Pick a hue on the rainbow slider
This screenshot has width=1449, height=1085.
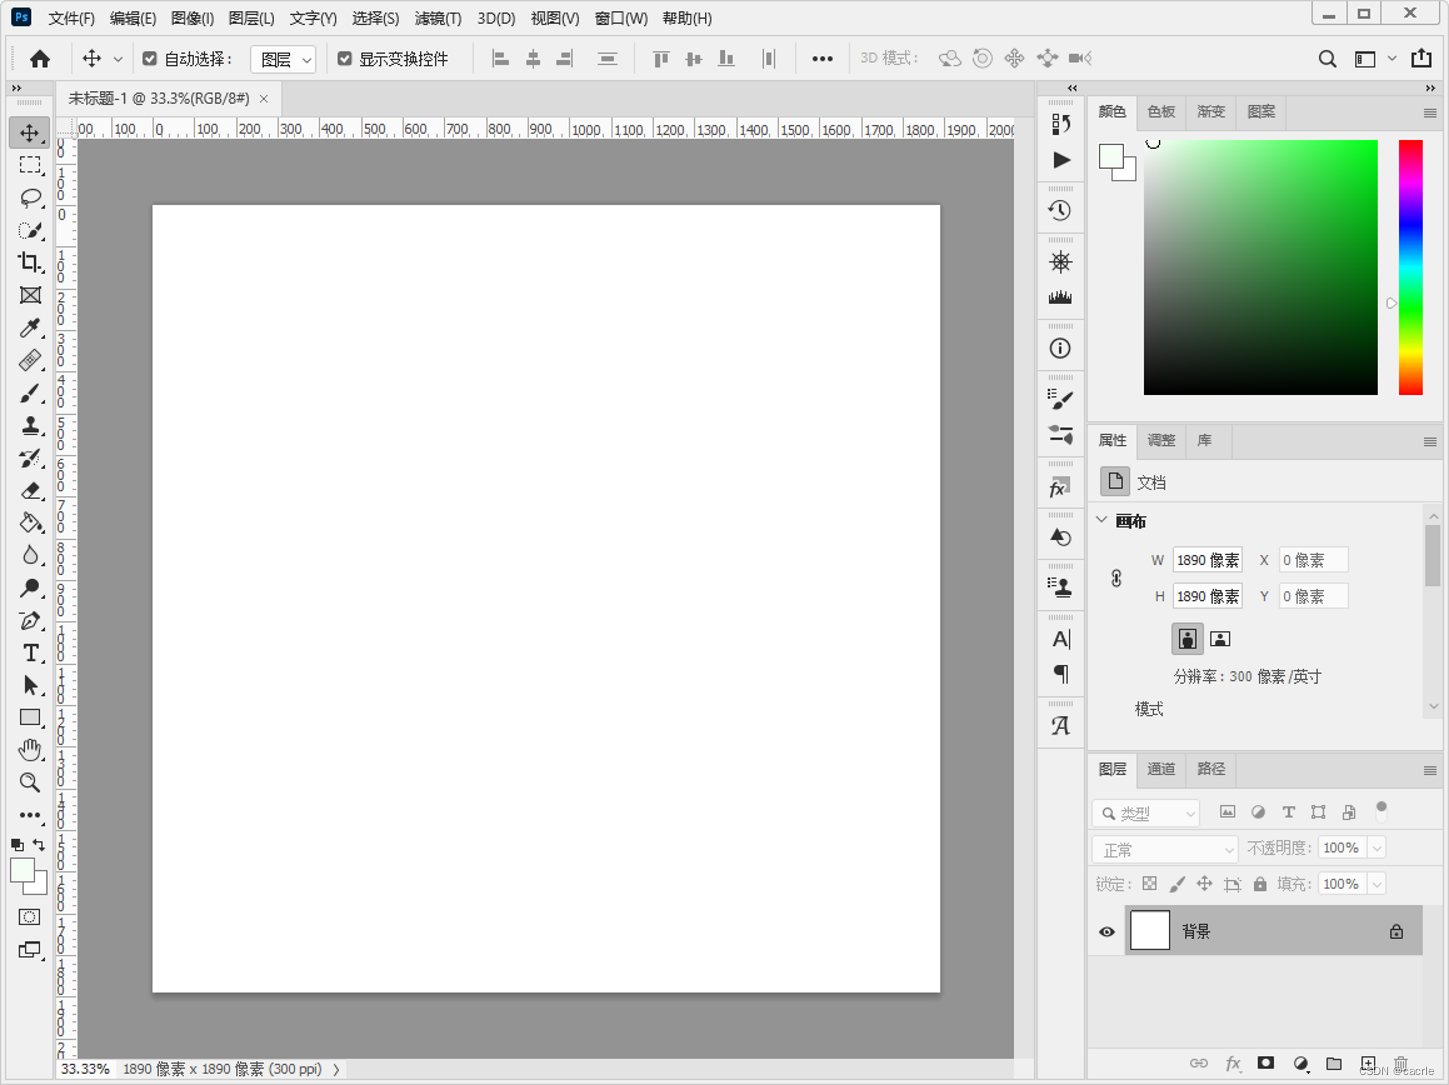1411,267
